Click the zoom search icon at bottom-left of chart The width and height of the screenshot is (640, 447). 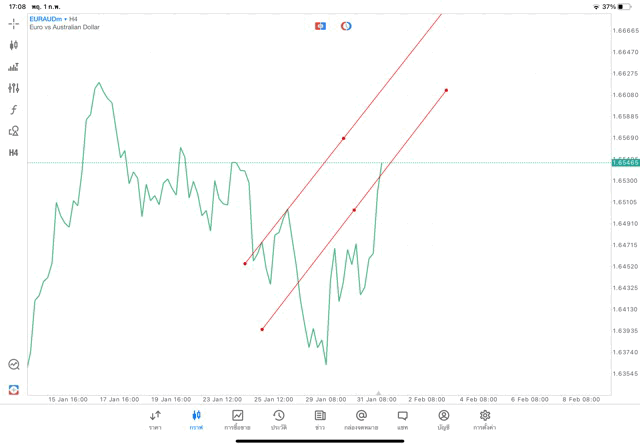point(14,365)
